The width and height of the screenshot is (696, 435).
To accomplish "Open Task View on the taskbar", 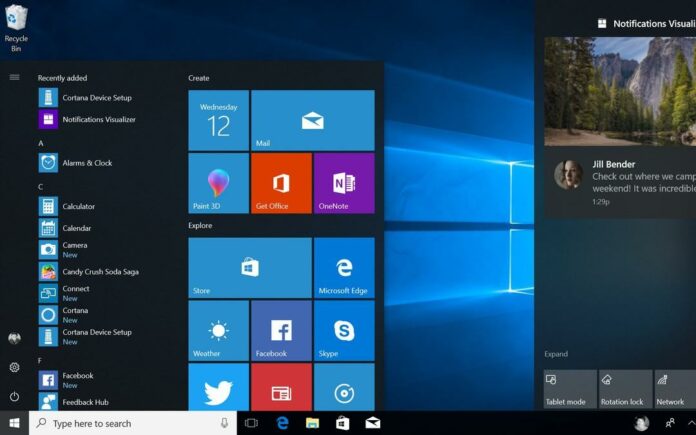I will (x=251, y=423).
